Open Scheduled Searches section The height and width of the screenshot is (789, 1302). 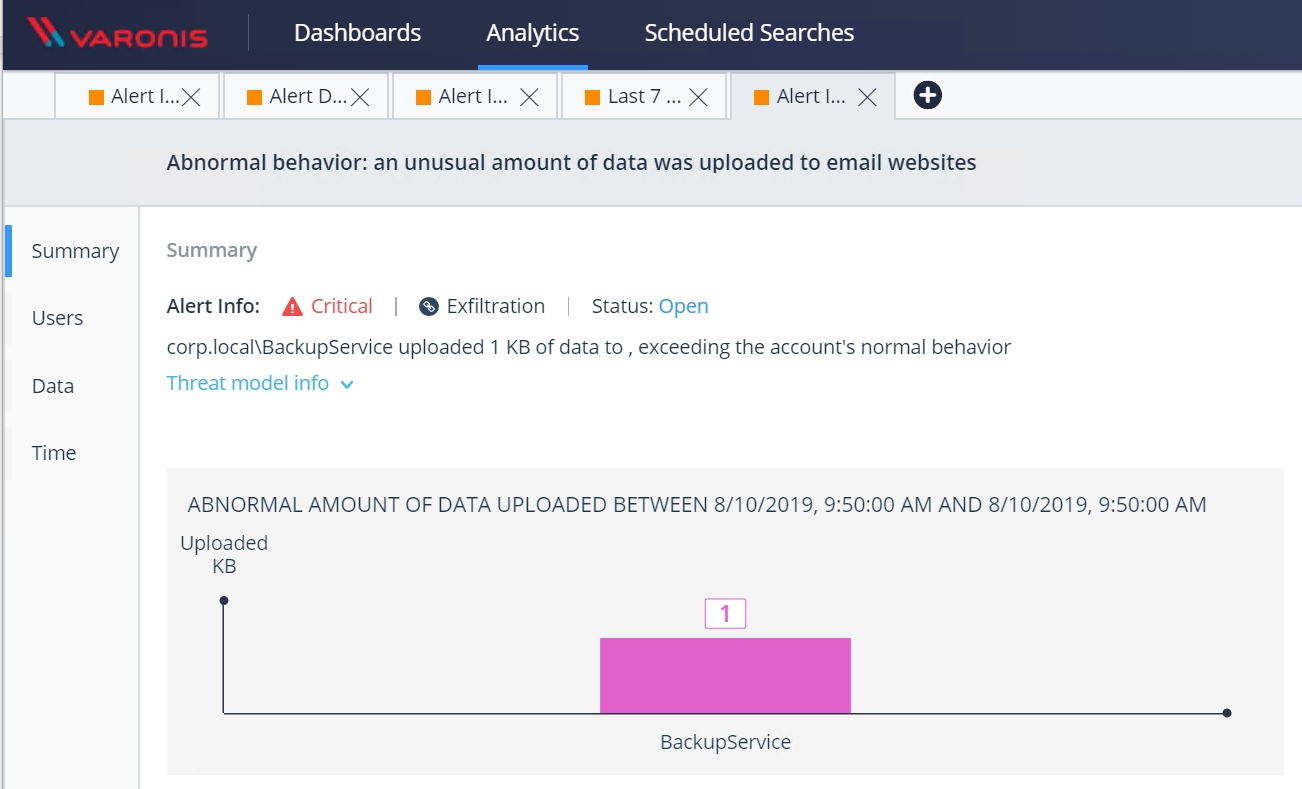[749, 33]
